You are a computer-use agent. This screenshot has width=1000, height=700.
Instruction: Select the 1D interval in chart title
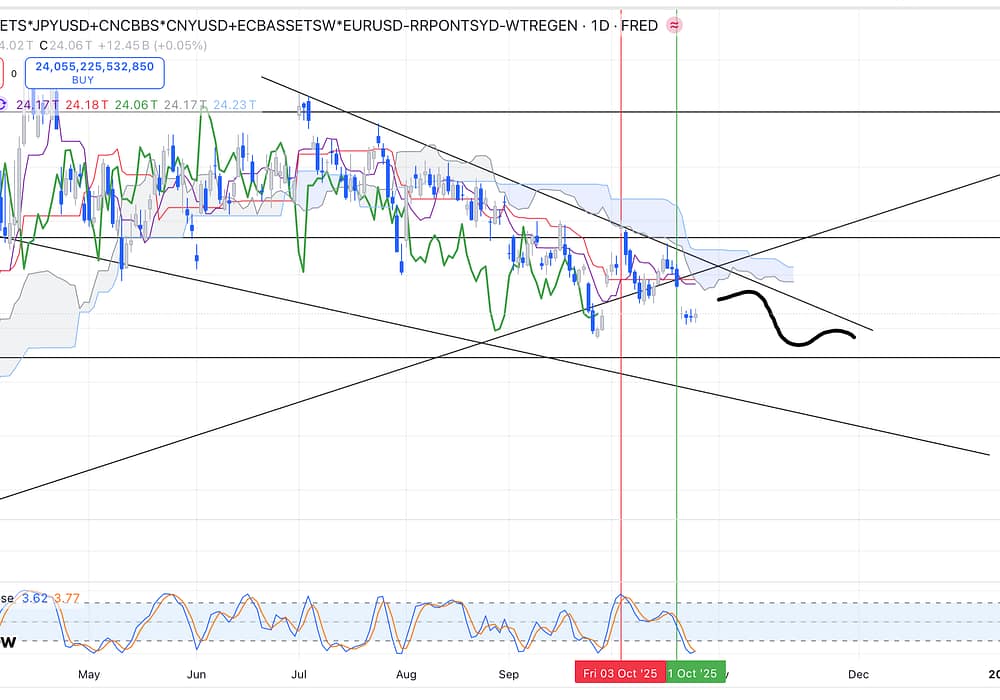[595, 25]
